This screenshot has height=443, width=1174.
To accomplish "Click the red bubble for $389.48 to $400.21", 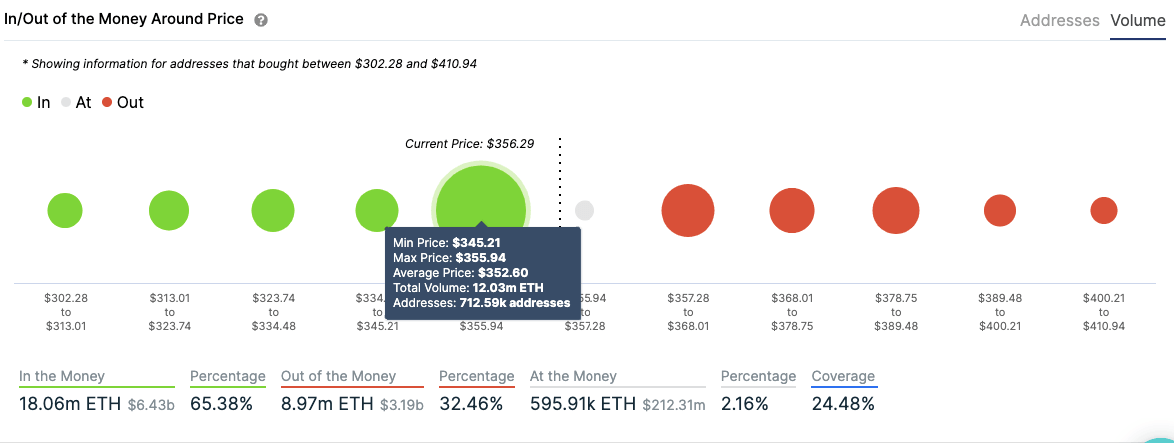I will coord(1000,211).
